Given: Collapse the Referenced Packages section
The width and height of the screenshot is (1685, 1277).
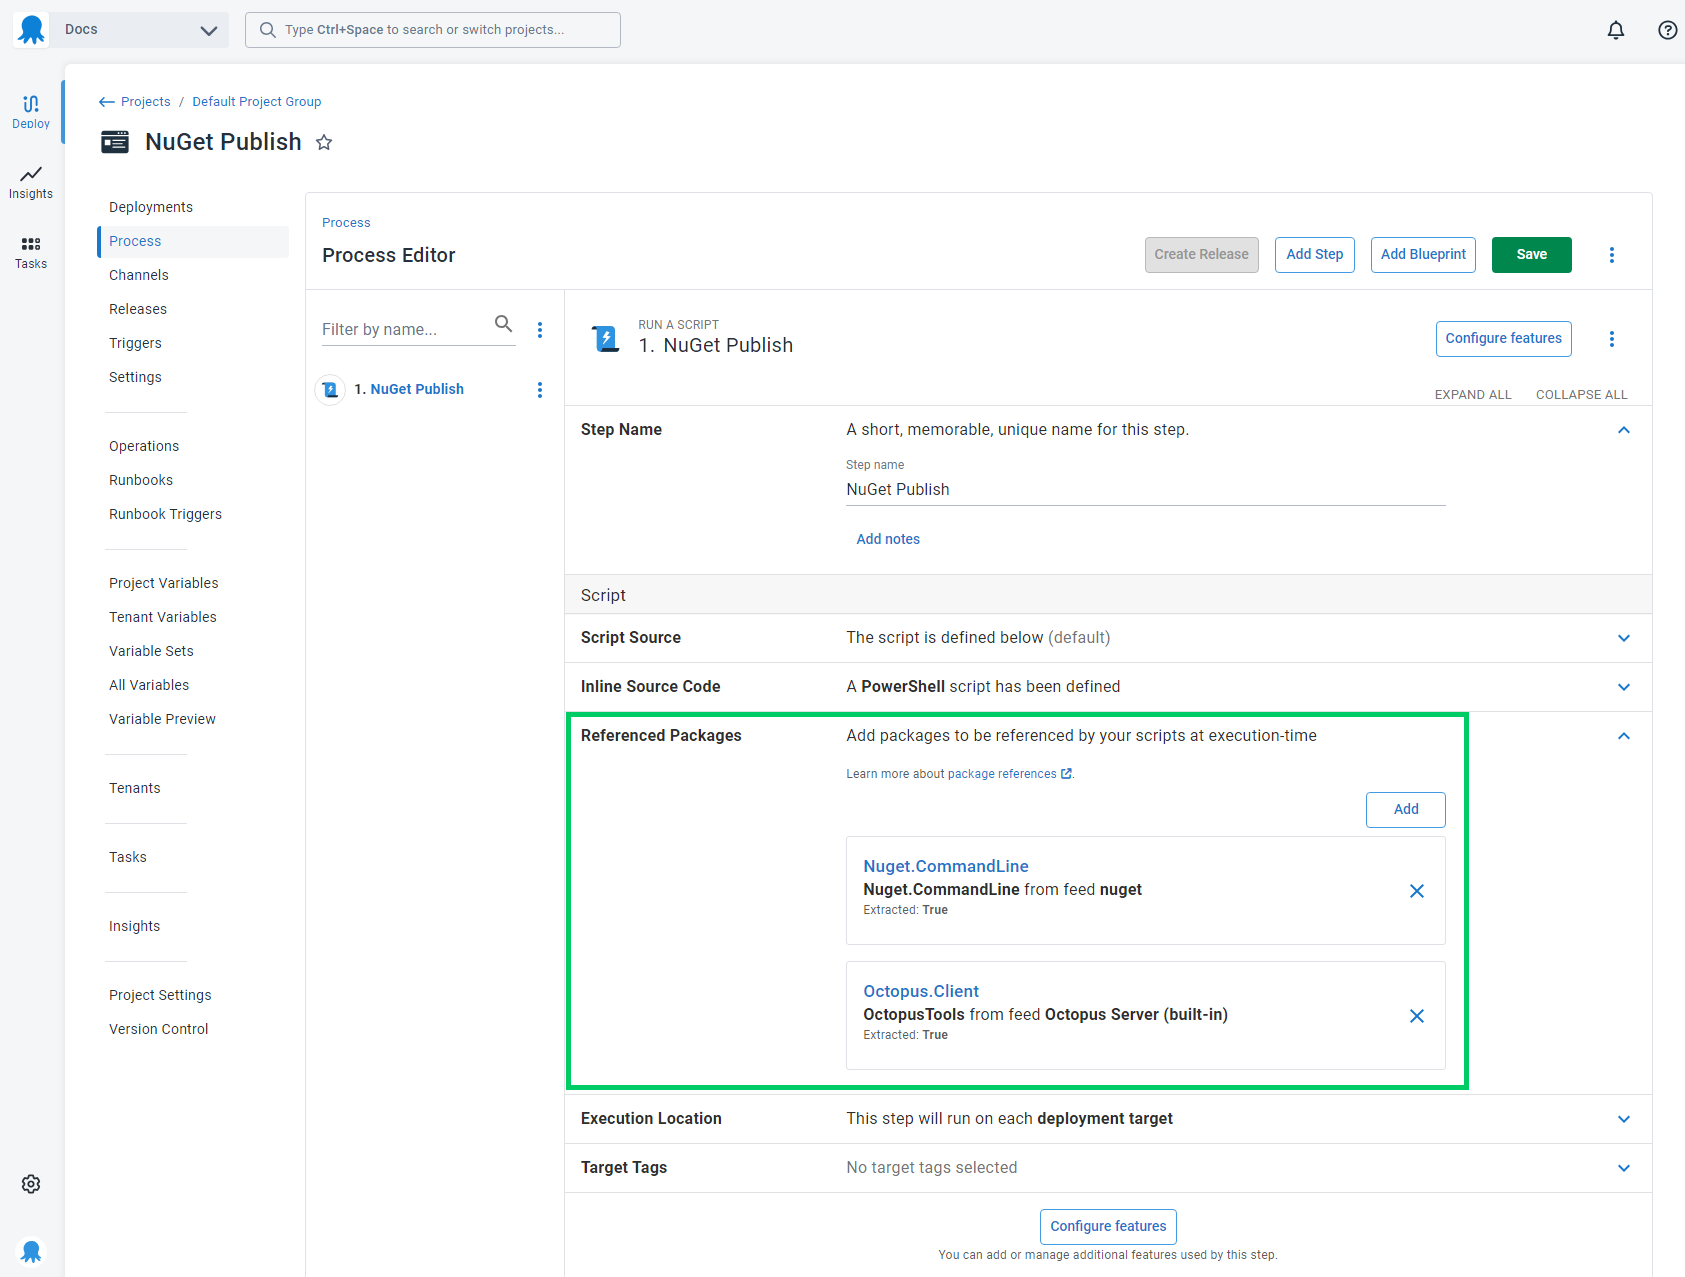Looking at the screenshot, I should point(1624,736).
